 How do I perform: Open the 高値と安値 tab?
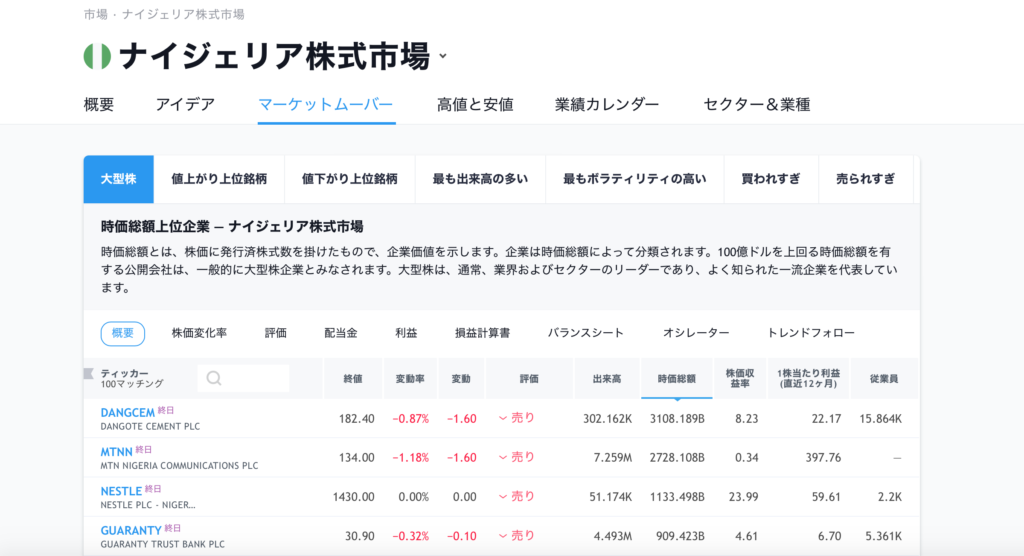(475, 104)
